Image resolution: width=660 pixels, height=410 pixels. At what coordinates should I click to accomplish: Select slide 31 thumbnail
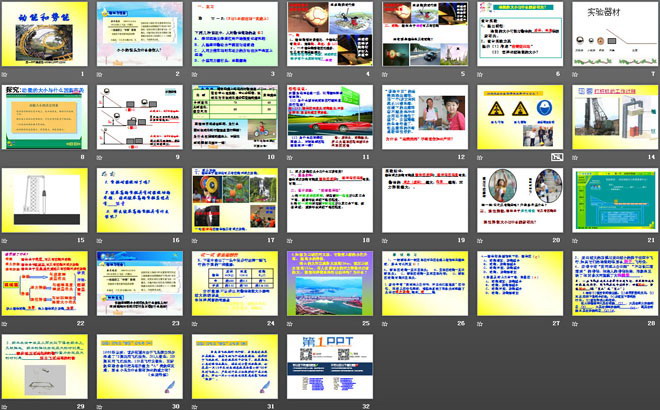click(235, 367)
